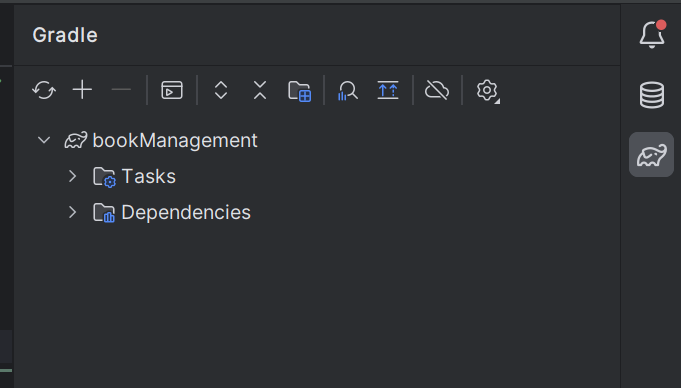Image resolution: width=681 pixels, height=388 pixels.
Task: Click the plus icon to link Gradle project
Action: click(82, 90)
